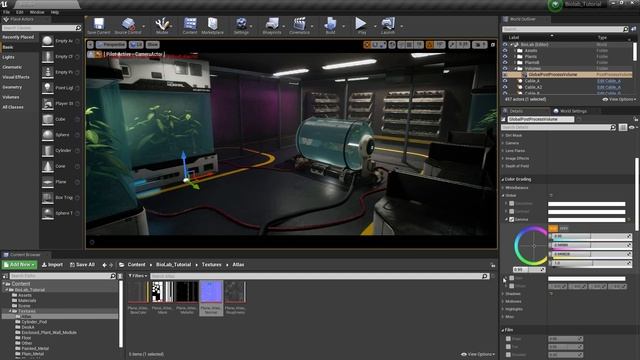Select the Player Start placement icon
This screenshot has height=360, width=640.
click(x=48, y=104)
